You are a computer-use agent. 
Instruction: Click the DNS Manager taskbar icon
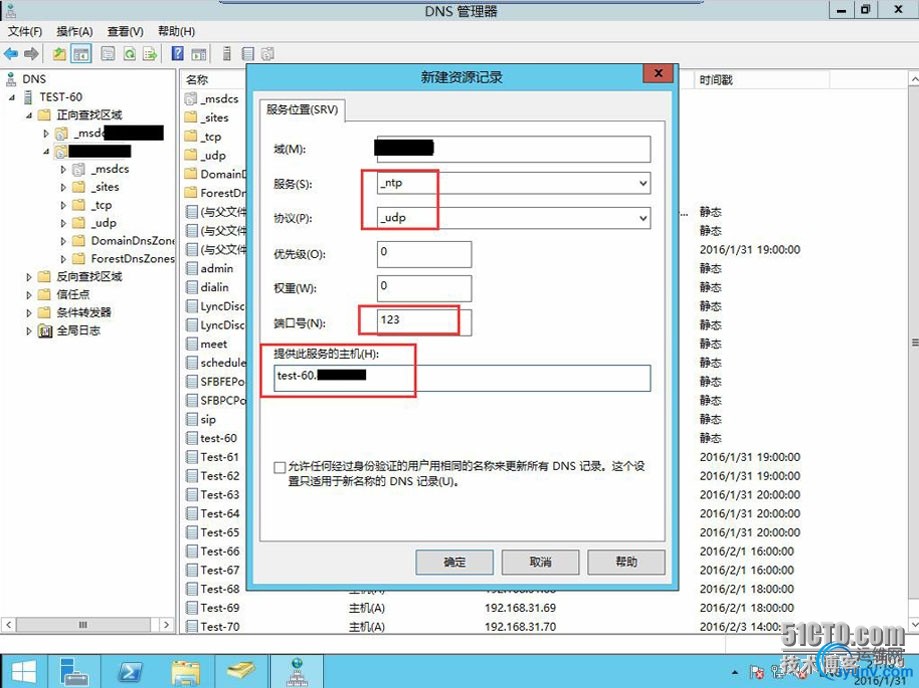click(297, 672)
